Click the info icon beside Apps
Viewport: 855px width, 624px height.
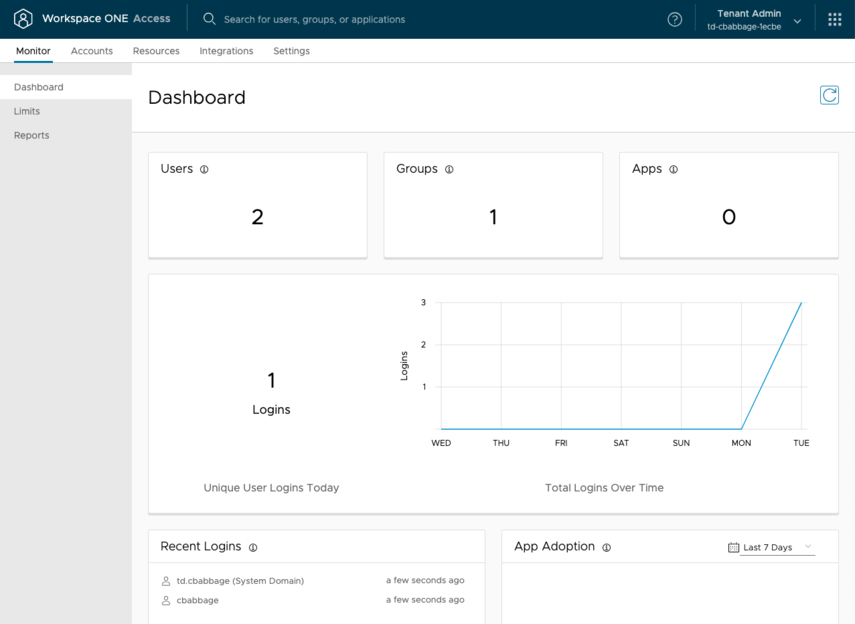[673, 170]
